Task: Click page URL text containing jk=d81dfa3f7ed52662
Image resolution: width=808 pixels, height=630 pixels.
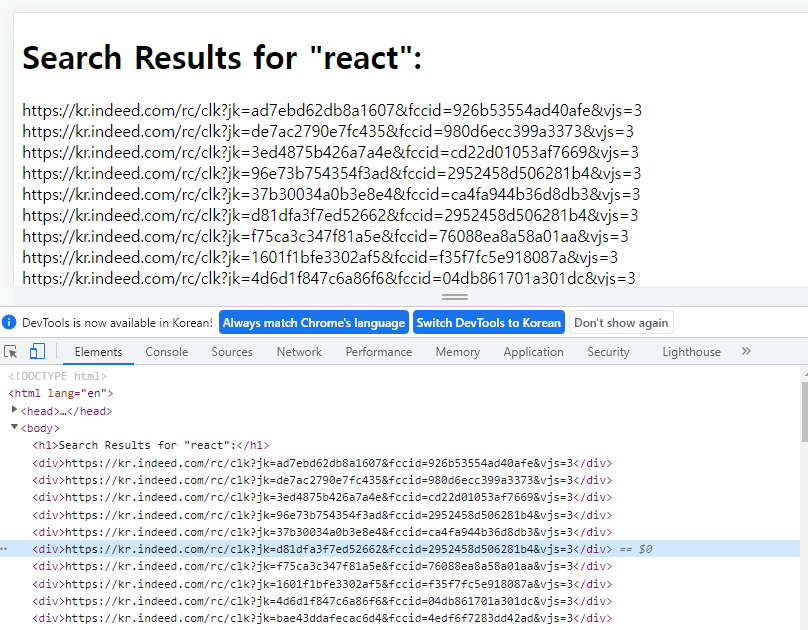Action: [330, 215]
